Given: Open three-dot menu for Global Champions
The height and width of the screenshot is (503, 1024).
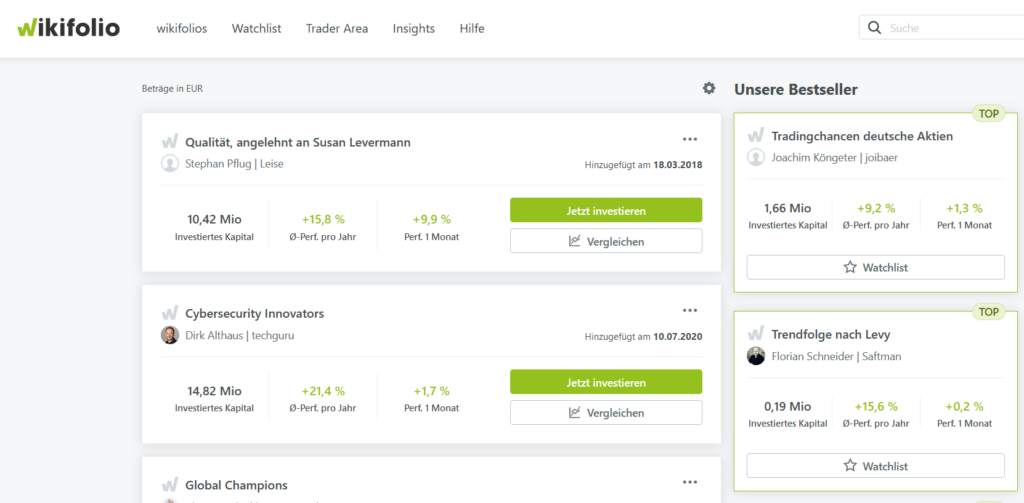Looking at the screenshot, I should pos(690,482).
